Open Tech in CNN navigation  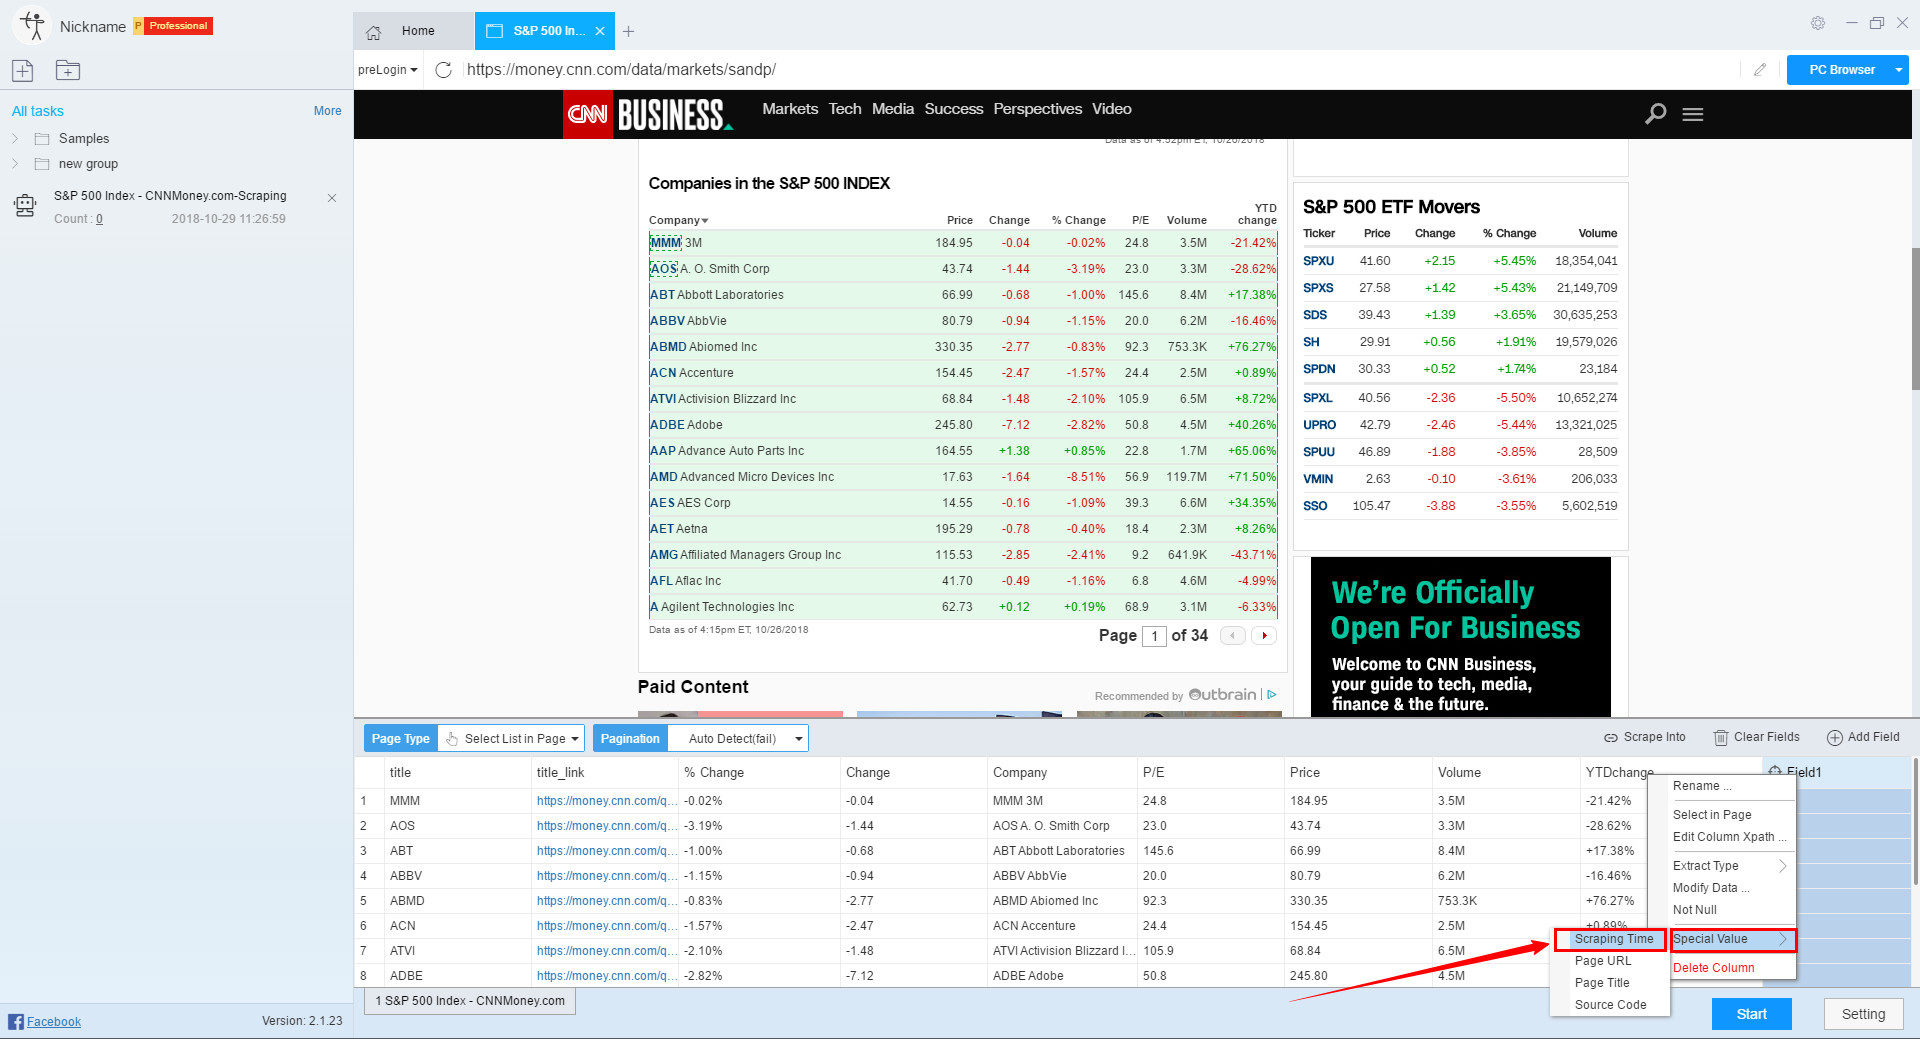(x=845, y=109)
